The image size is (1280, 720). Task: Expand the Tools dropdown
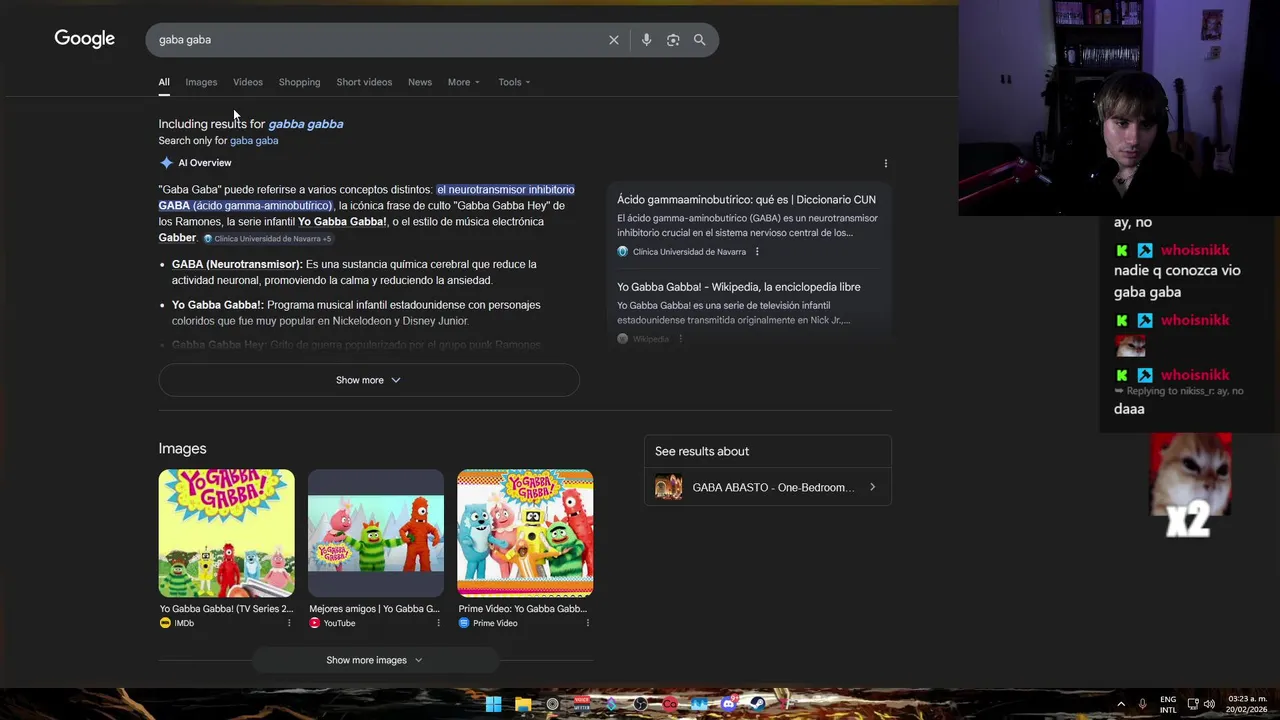tap(514, 82)
